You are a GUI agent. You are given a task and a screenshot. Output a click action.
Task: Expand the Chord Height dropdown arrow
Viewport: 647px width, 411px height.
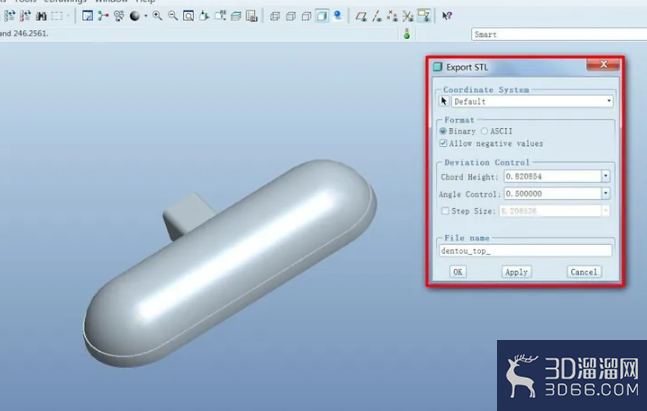click(605, 176)
